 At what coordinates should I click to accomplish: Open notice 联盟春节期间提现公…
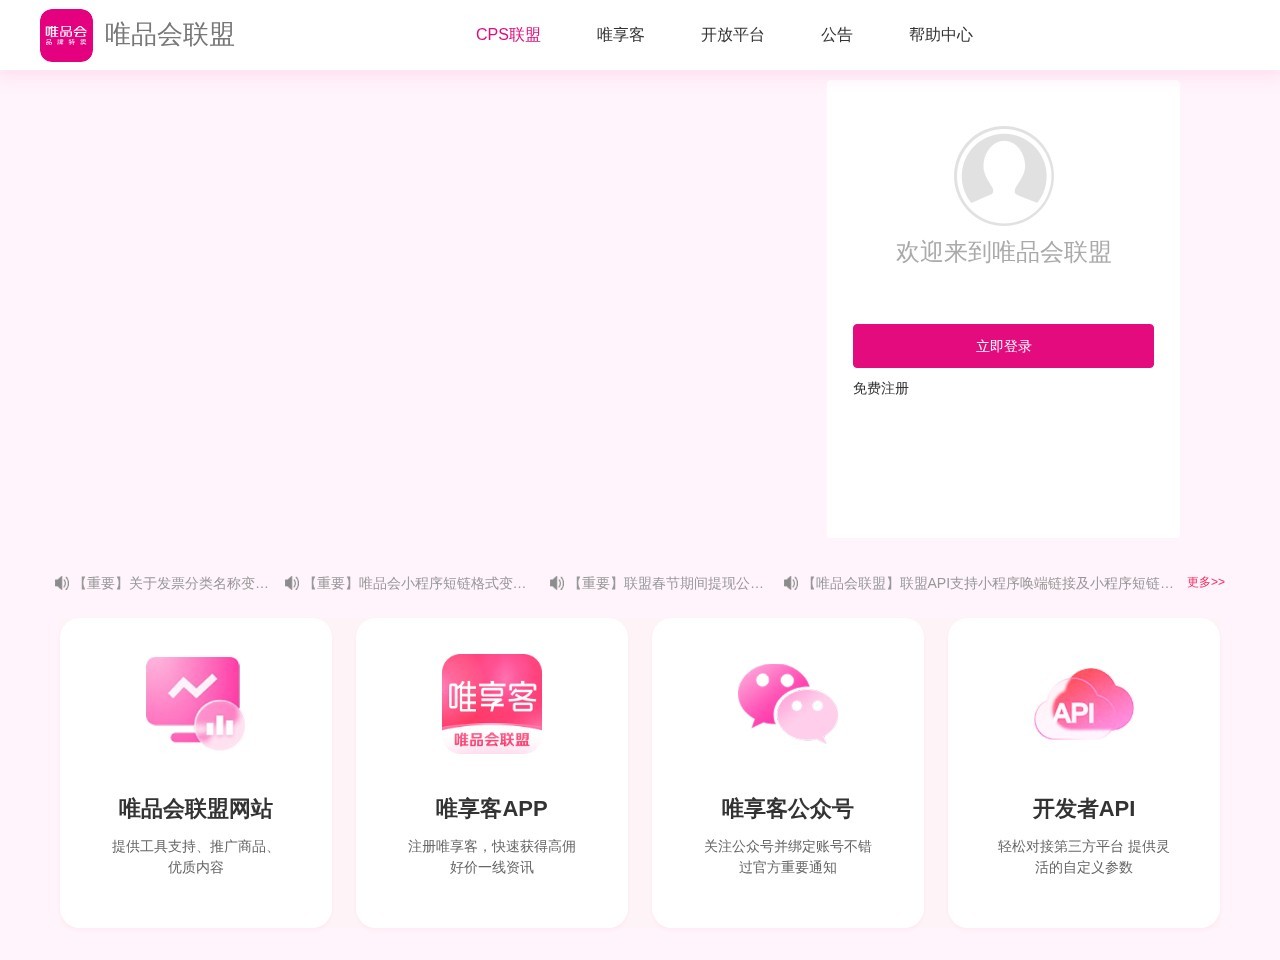pyautogui.click(x=667, y=583)
